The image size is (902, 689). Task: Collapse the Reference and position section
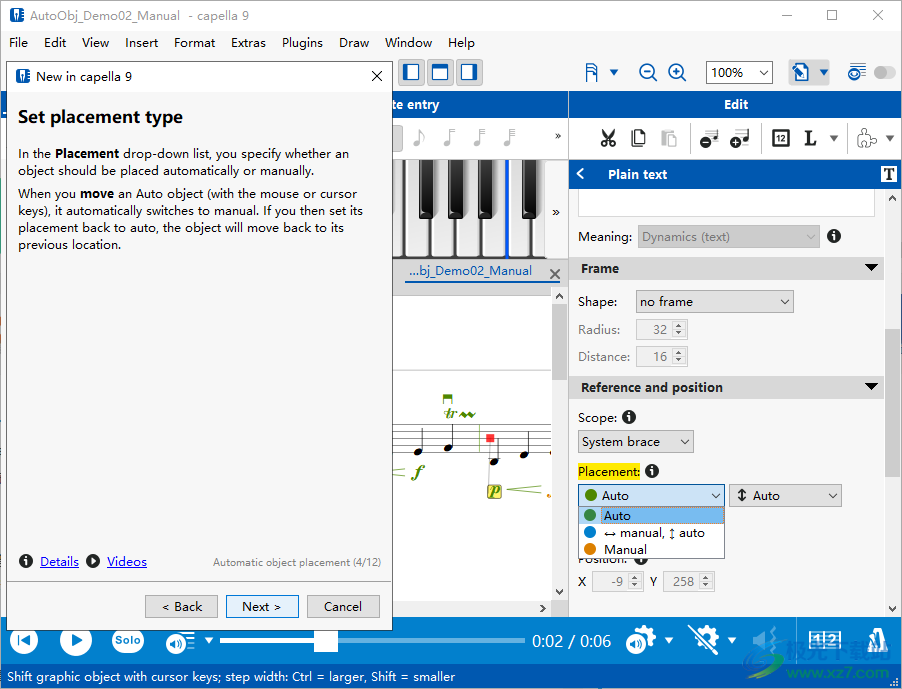(871, 387)
